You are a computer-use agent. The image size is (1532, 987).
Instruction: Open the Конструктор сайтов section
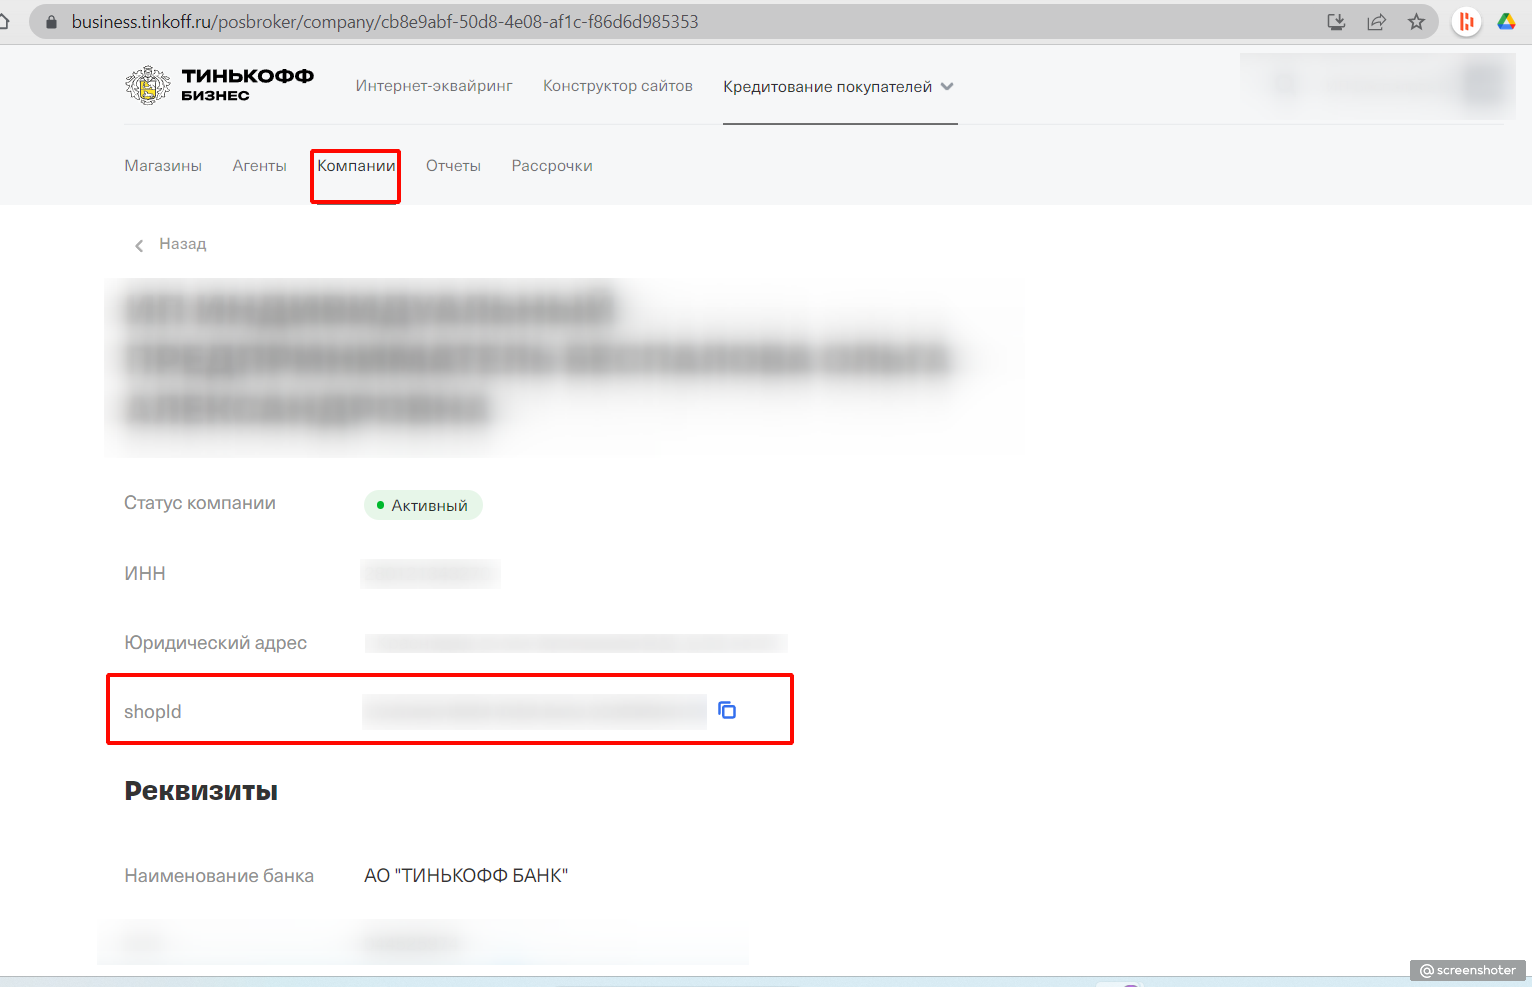click(x=617, y=86)
